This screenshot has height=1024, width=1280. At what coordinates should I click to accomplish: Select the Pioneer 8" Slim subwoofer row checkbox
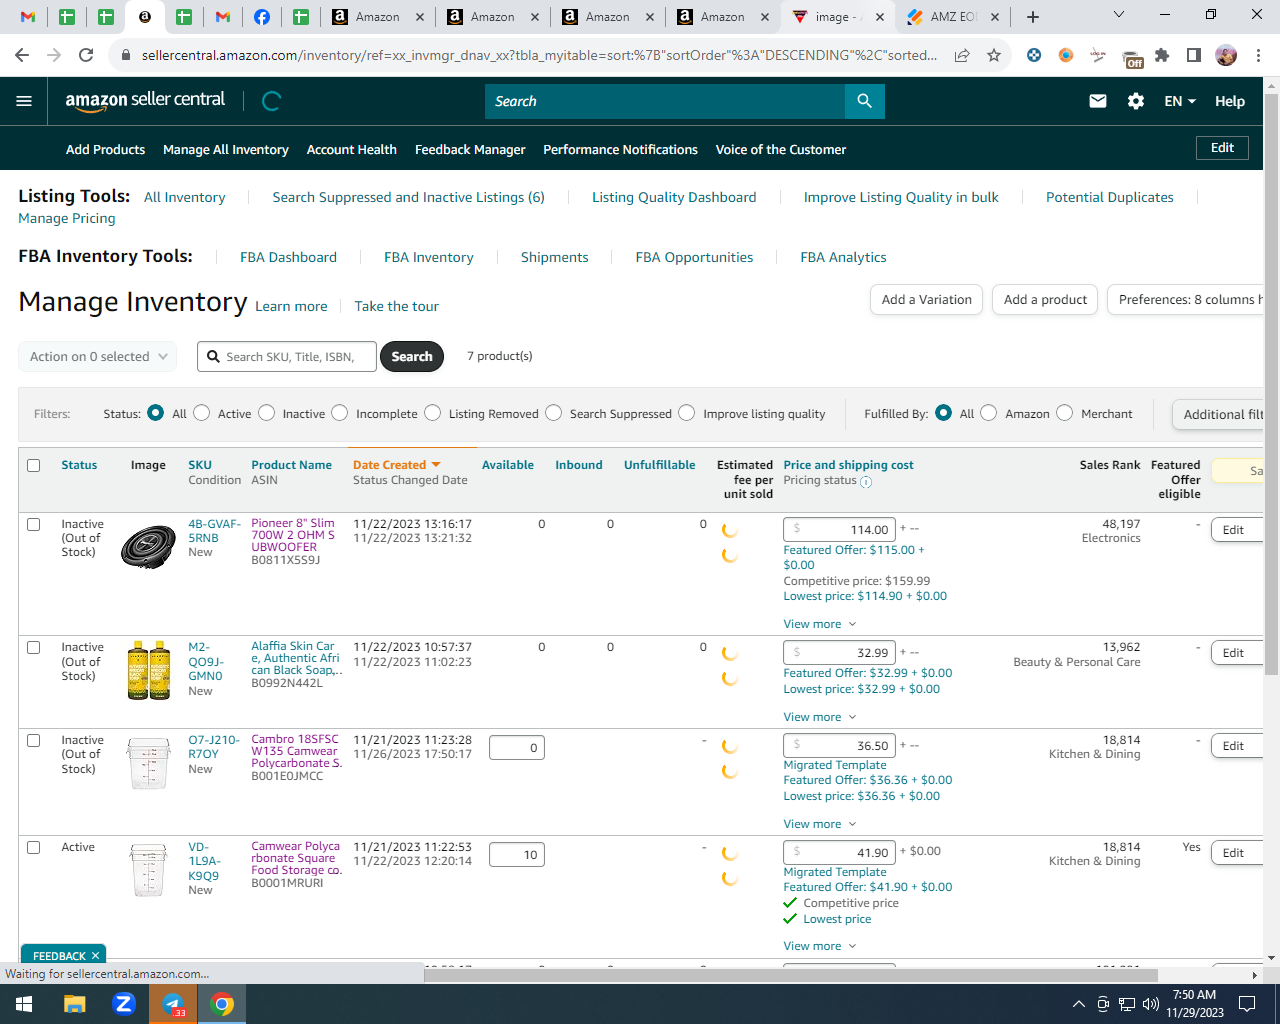pyautogui.click(x=33, y=524)
